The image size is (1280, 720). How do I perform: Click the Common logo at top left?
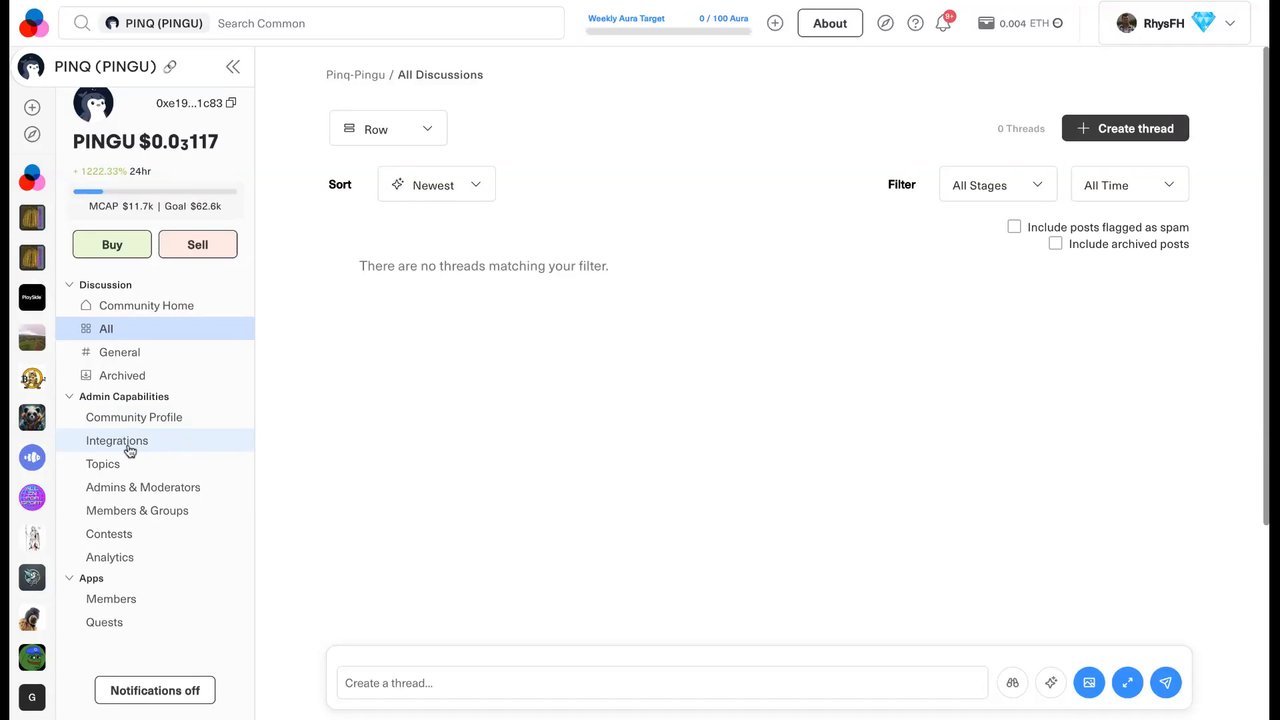pos(33,23)
